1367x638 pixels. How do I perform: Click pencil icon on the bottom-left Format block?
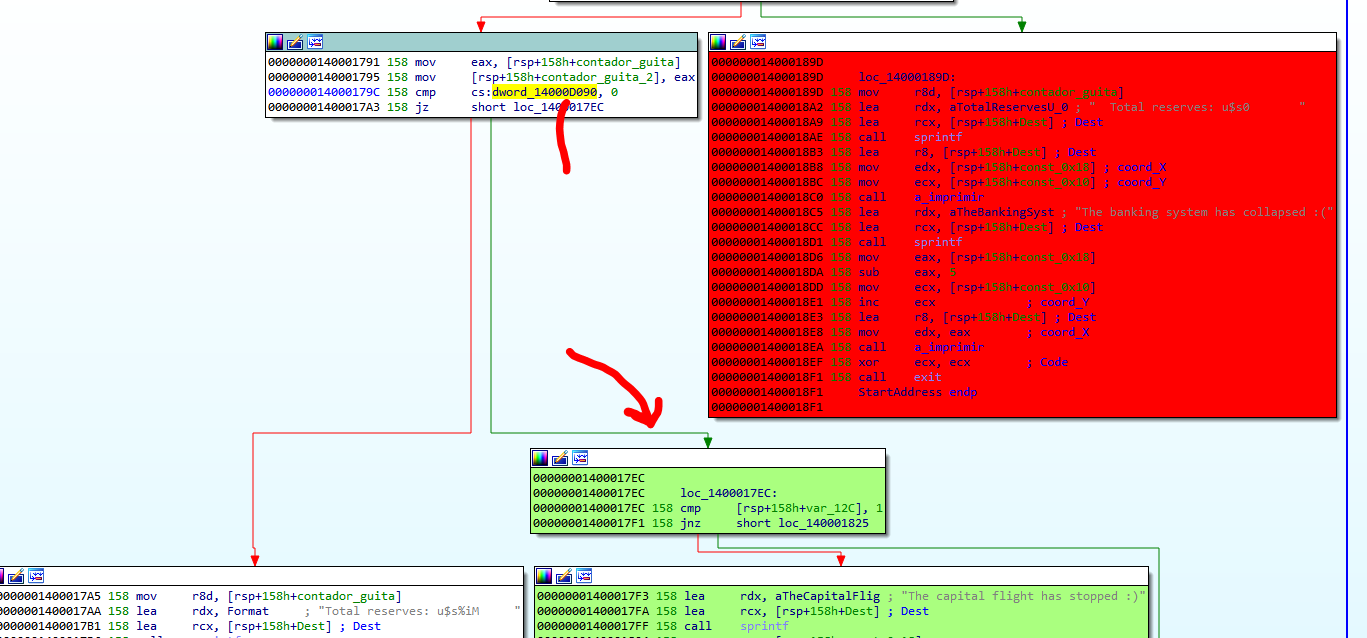click(16, 576)
